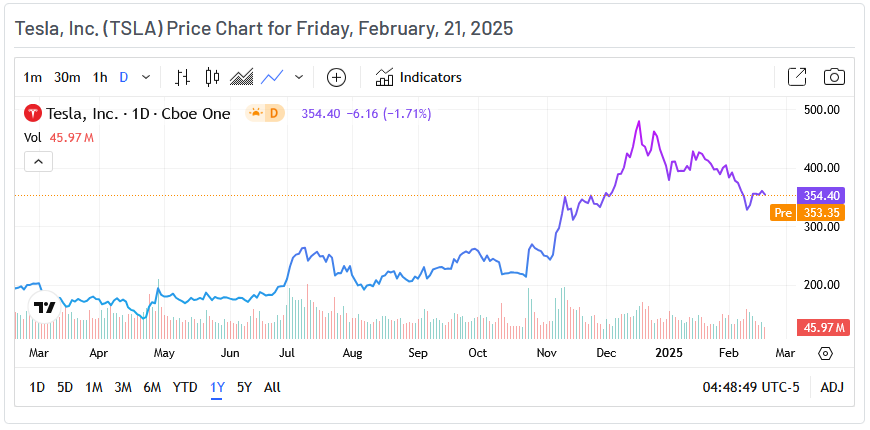Screen dimensions: 870x430
Task: Select the line chart style icon
Action: click(272, 77)
